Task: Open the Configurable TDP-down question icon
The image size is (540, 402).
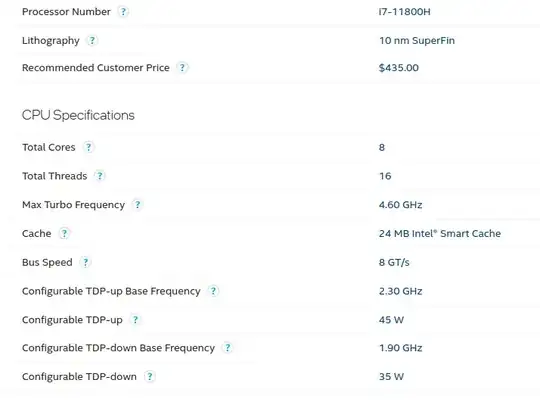Action: (x=149, y=377)
